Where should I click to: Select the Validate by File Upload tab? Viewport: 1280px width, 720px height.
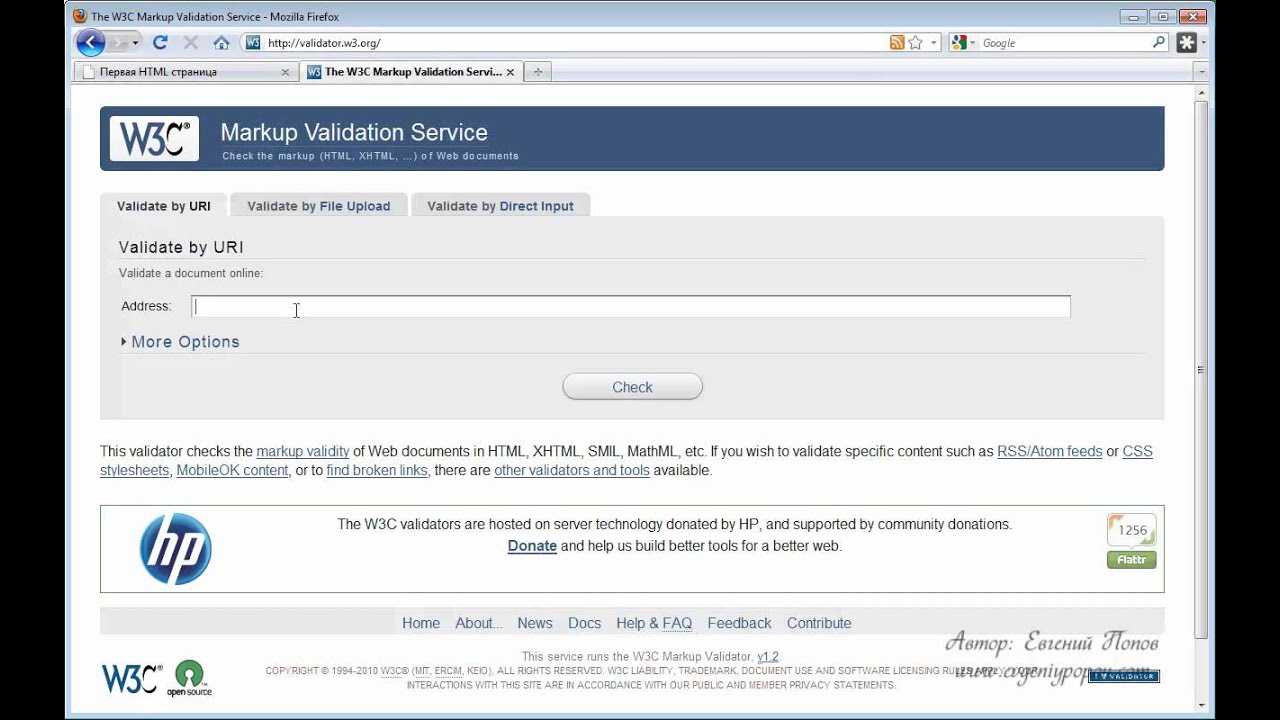click(x=319, y=206)
